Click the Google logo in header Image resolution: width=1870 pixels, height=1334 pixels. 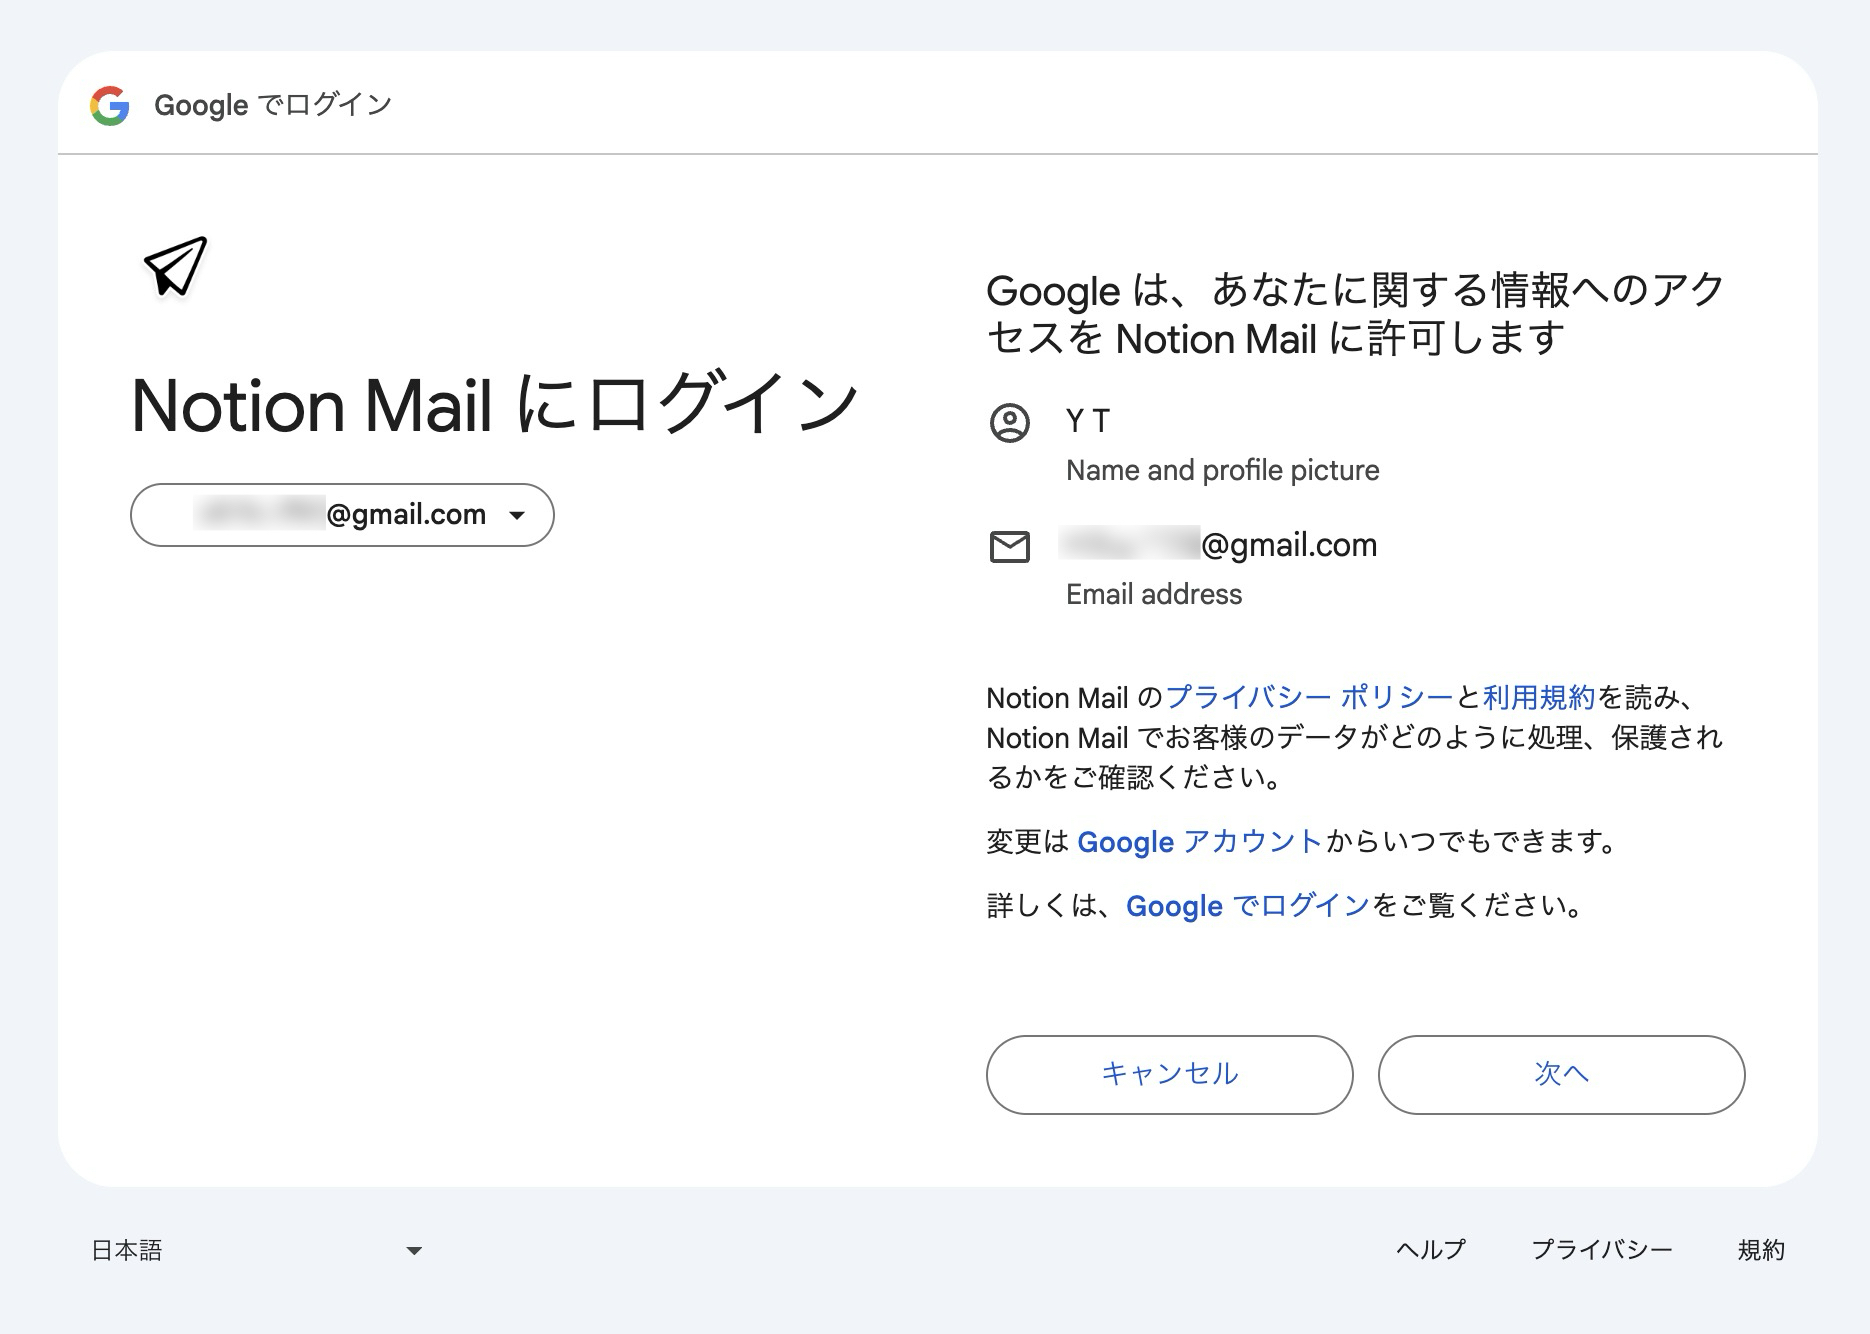110,105
